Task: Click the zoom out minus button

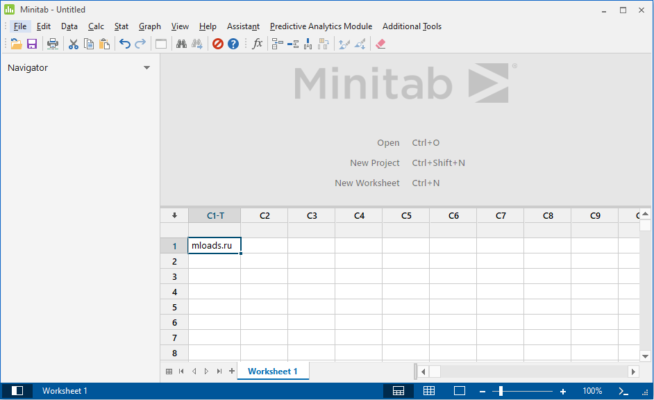Action: pyautogui.click(x=483, y=391)
